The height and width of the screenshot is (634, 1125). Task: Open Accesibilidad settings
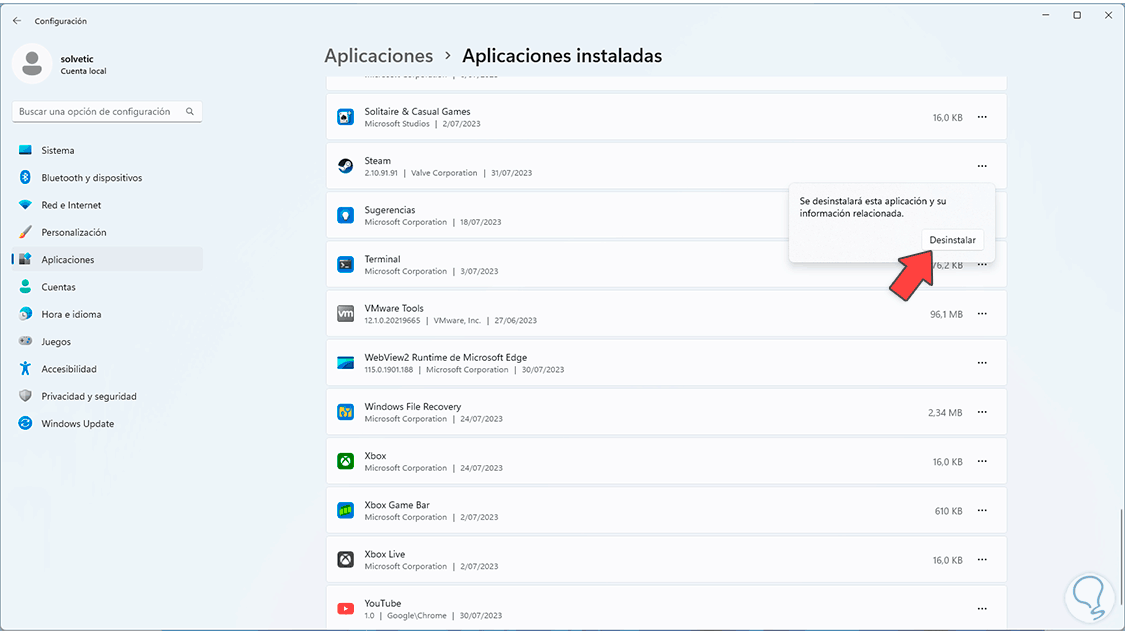point(107,369)
